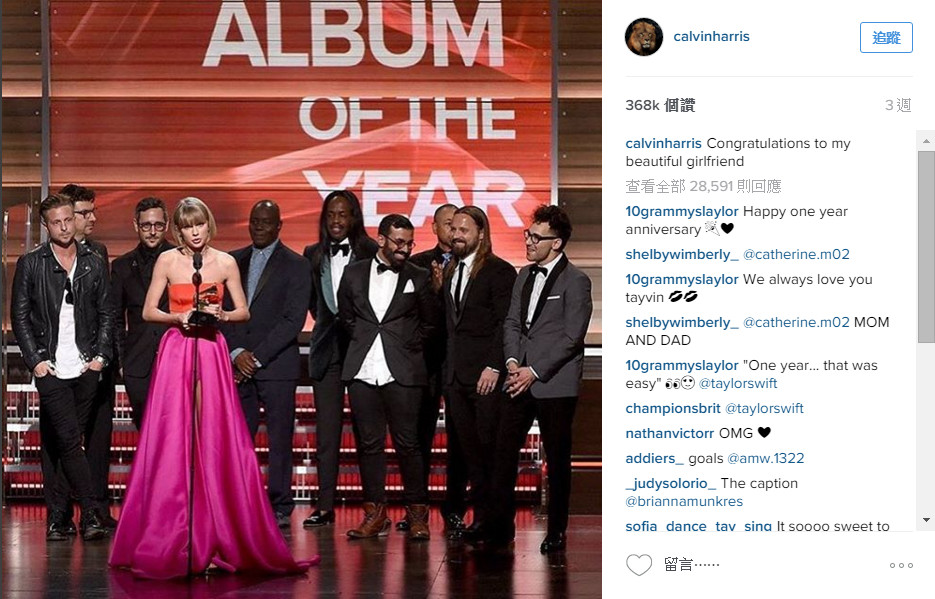Open the Album of the Year photo
This screenshot has height=599, width=935.
(302, 299)
